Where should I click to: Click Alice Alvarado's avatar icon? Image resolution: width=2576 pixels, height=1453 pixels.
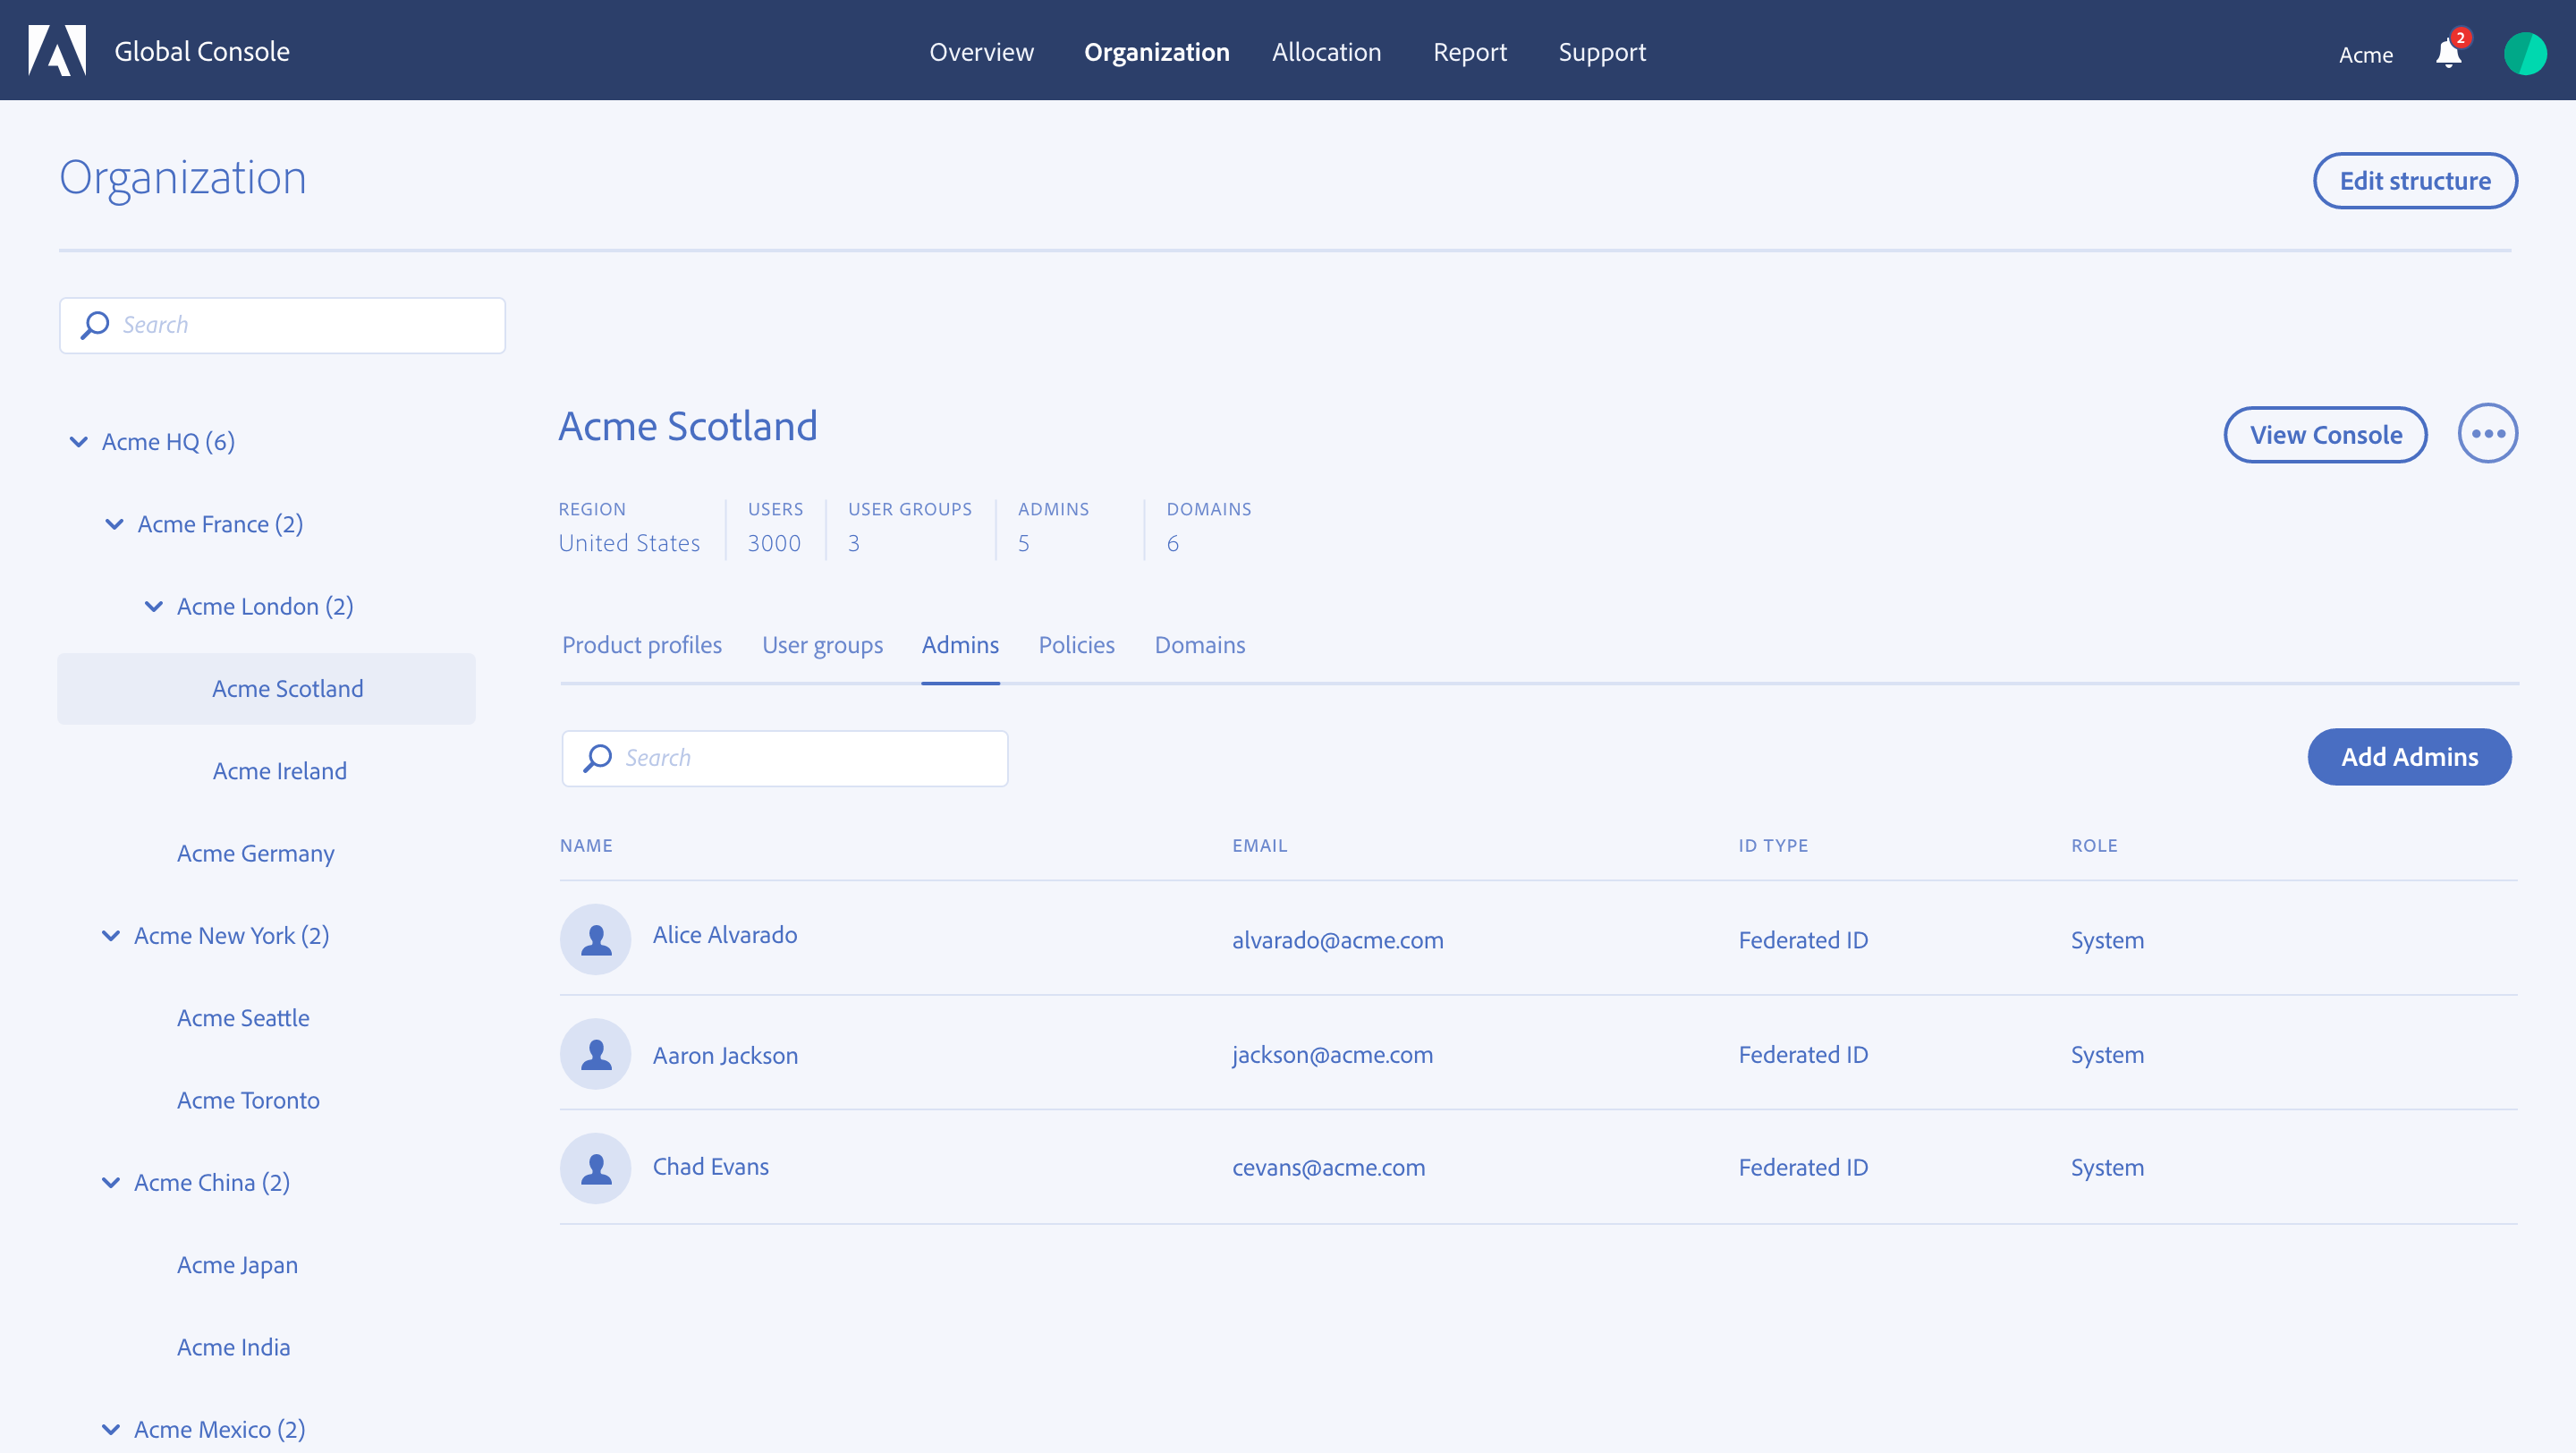596,938
